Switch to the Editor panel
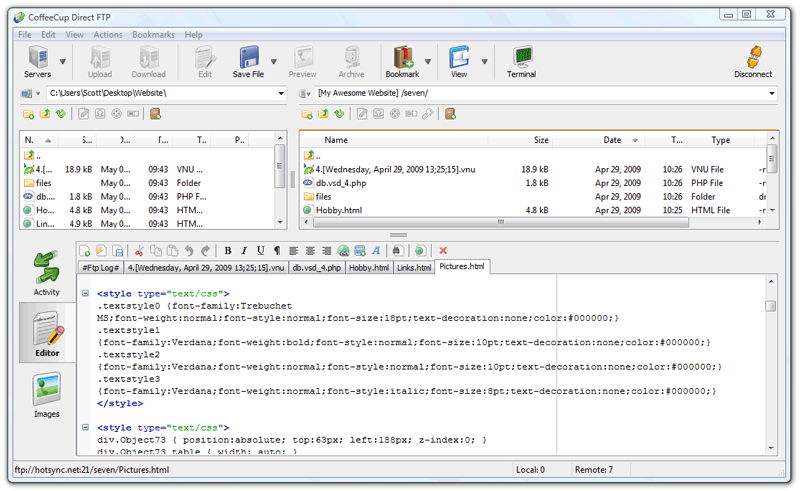Image resolution: width=800 pixels, height=491 pixels. tap(47, 333)
